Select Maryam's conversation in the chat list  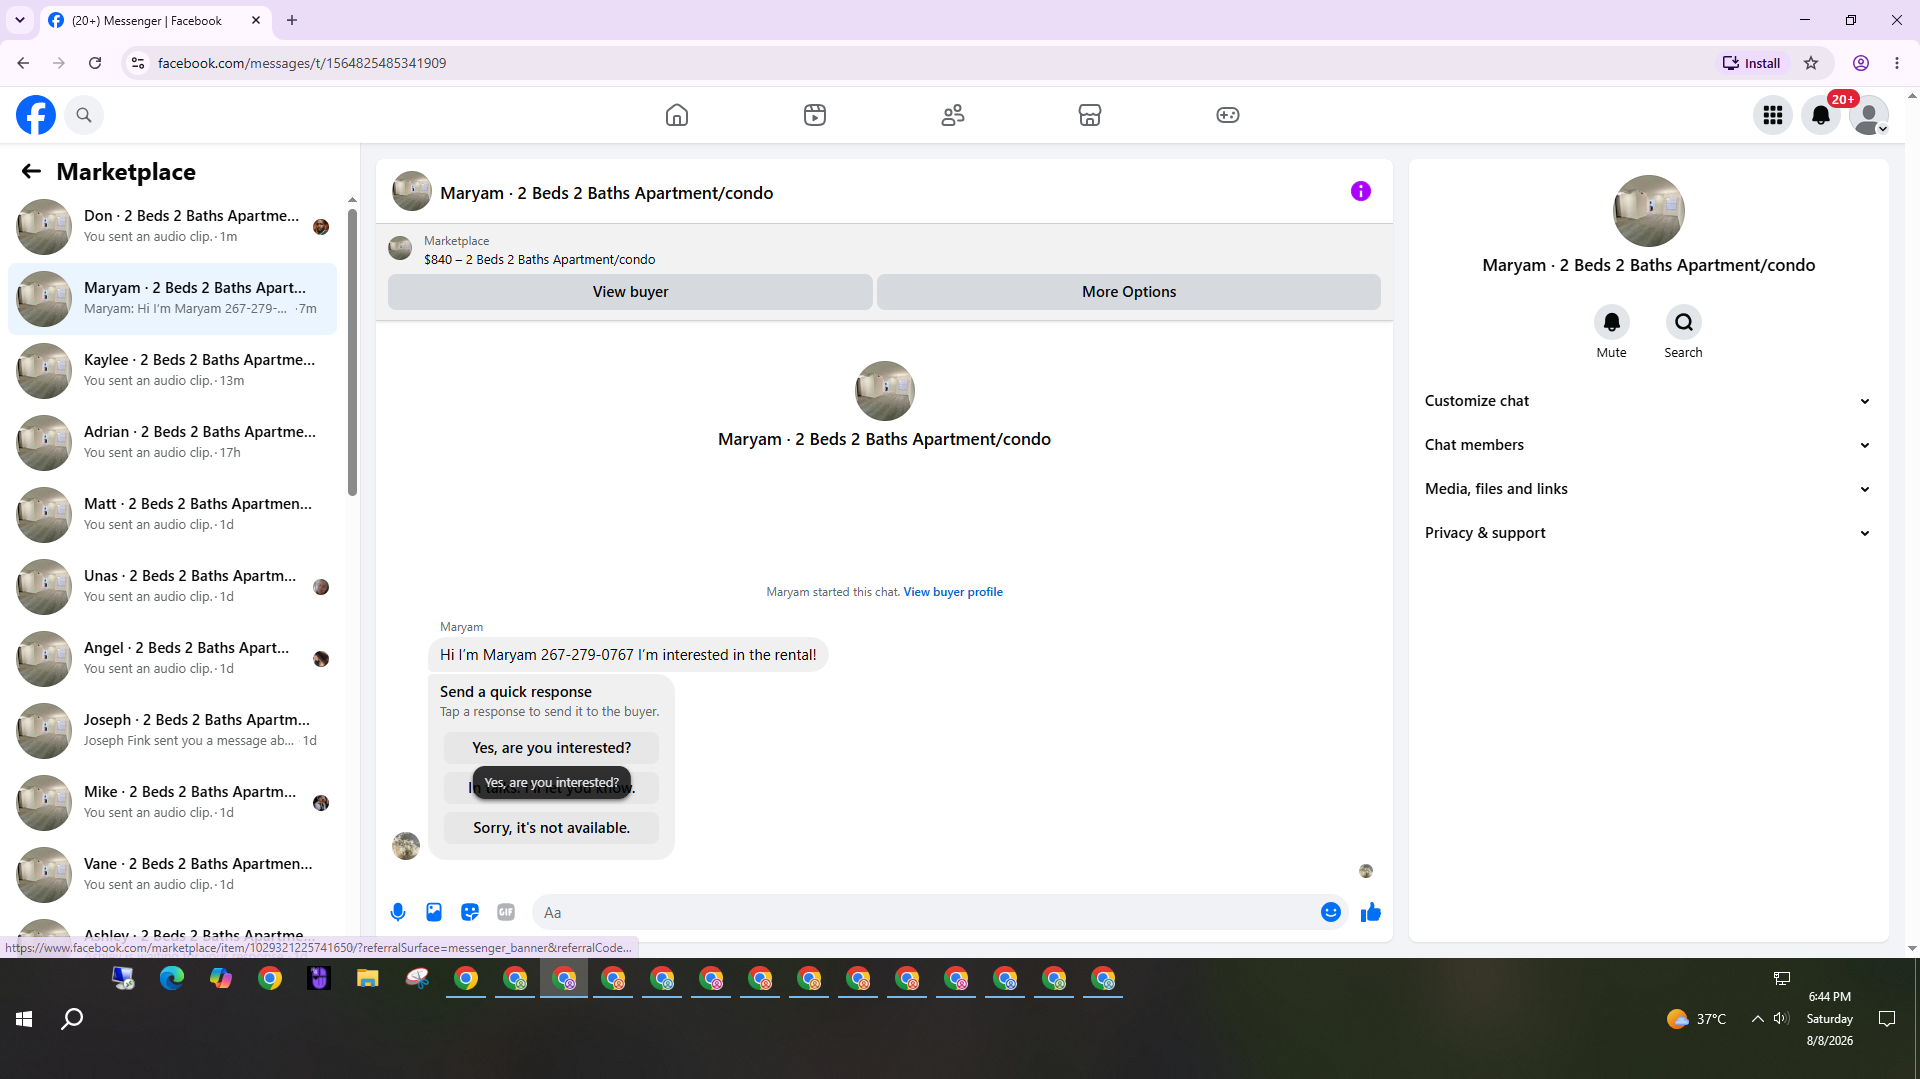(x=172, y=299)
